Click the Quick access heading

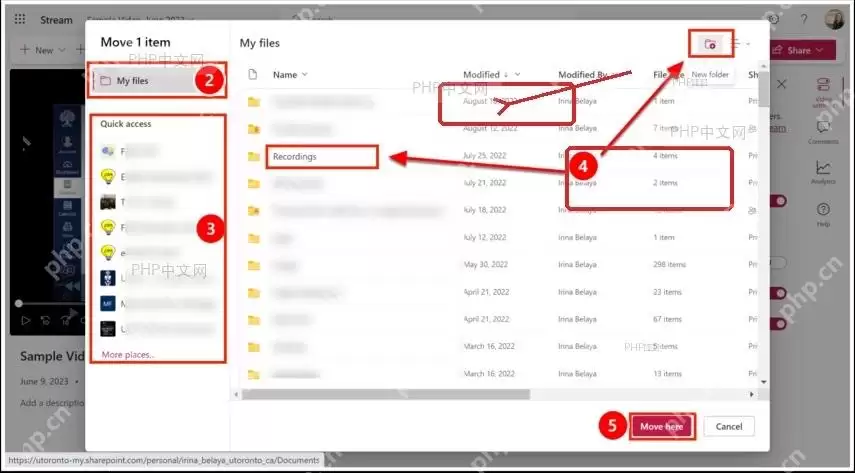pos(125,124)
